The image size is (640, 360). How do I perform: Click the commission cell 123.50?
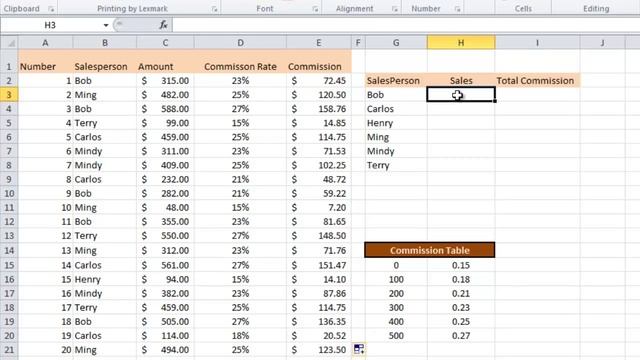pyautogui.click(x=319, y=350)
